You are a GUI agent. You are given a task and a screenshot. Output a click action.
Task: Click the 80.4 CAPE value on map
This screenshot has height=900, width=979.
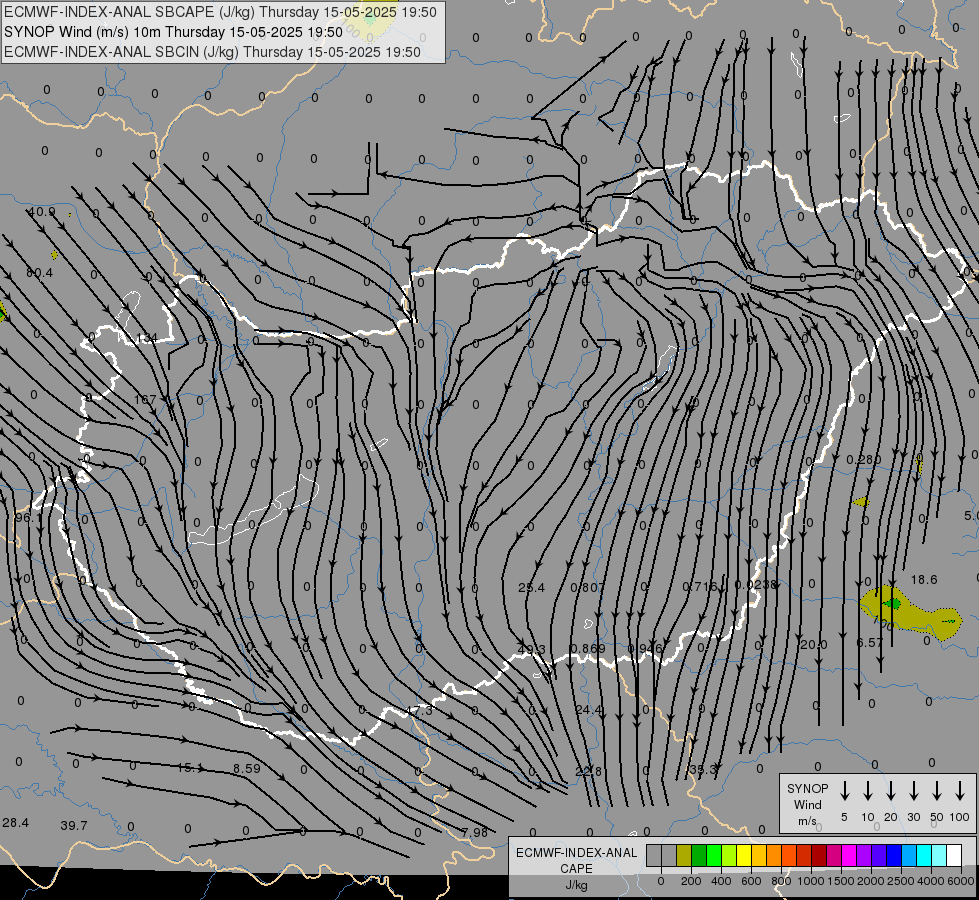click(39, 272)
